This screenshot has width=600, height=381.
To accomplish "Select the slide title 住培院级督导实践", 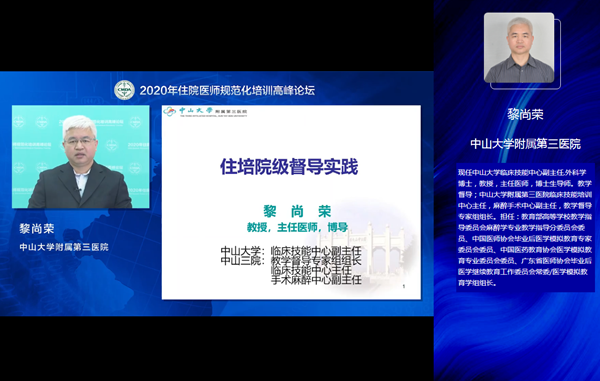I will 289,166.
